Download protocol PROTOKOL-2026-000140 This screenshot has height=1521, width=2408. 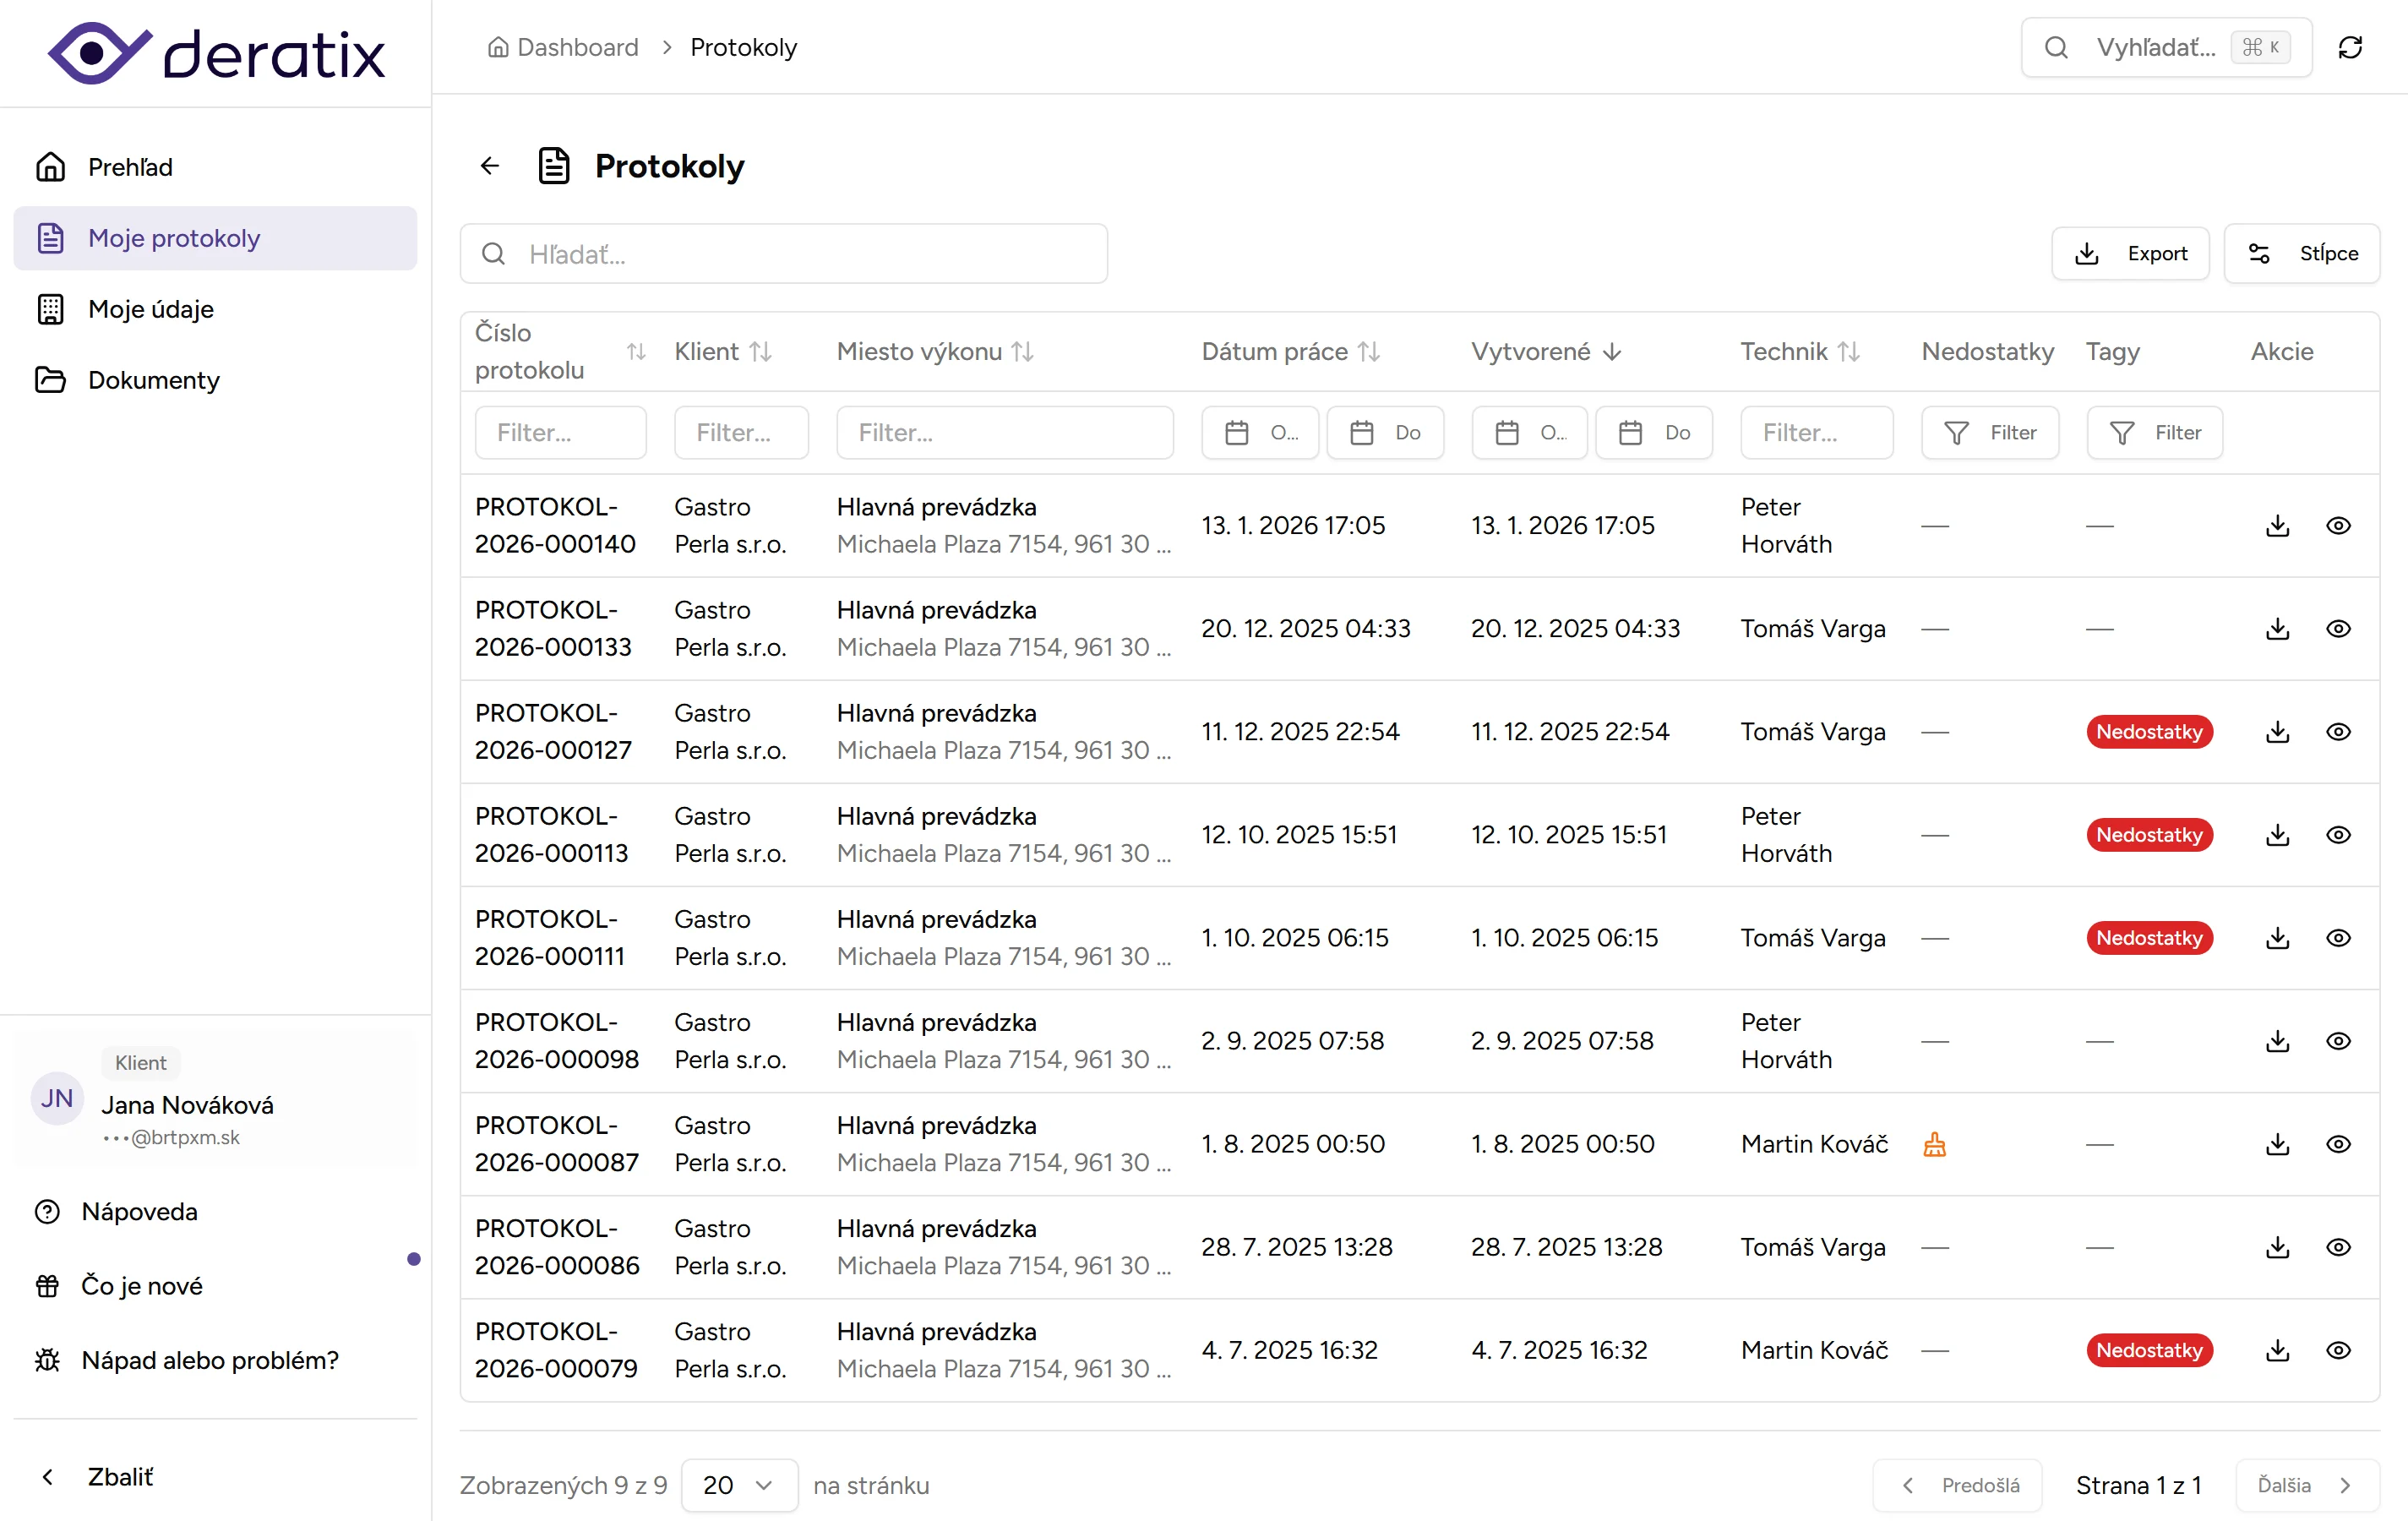tap(2277, 526)
